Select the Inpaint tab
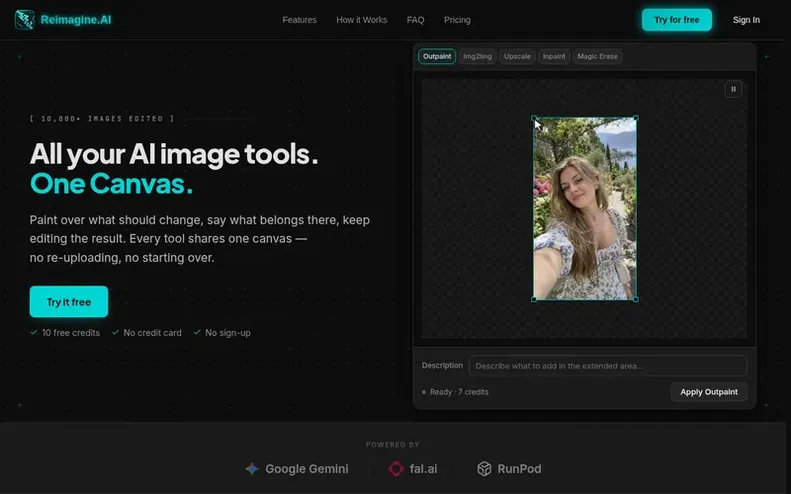The width and height of the screenshot is (791, 494). pos(554,57)
